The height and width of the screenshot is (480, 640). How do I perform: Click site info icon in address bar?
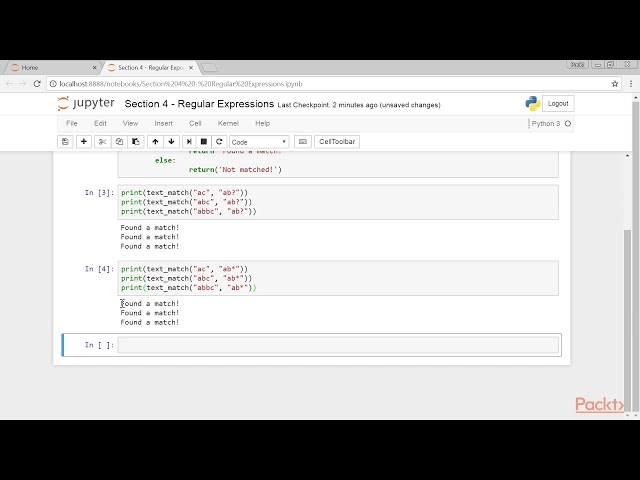(53, 84)
